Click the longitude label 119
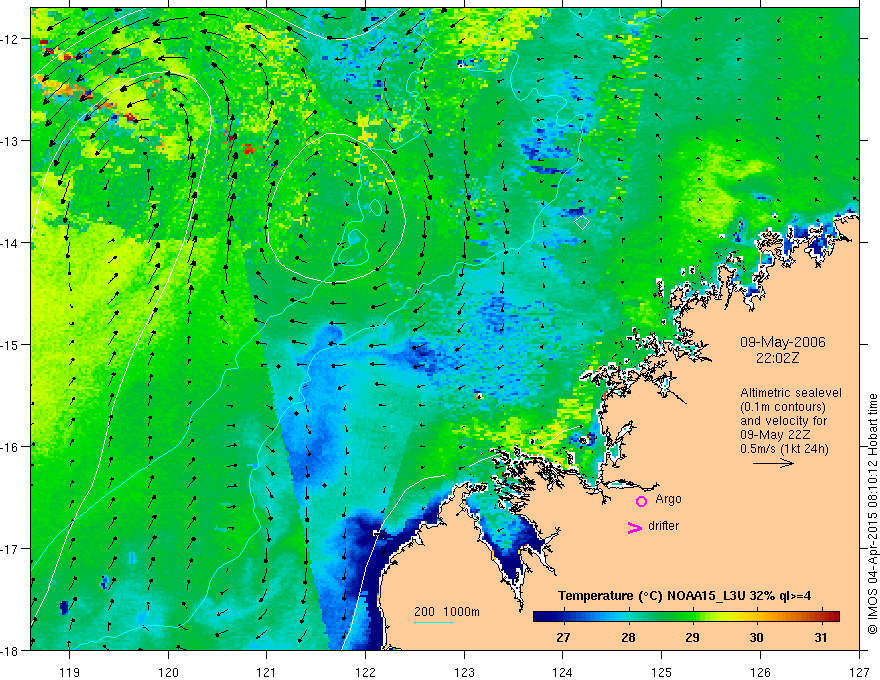This screenshot has width=880, height=680. [70, 672]
